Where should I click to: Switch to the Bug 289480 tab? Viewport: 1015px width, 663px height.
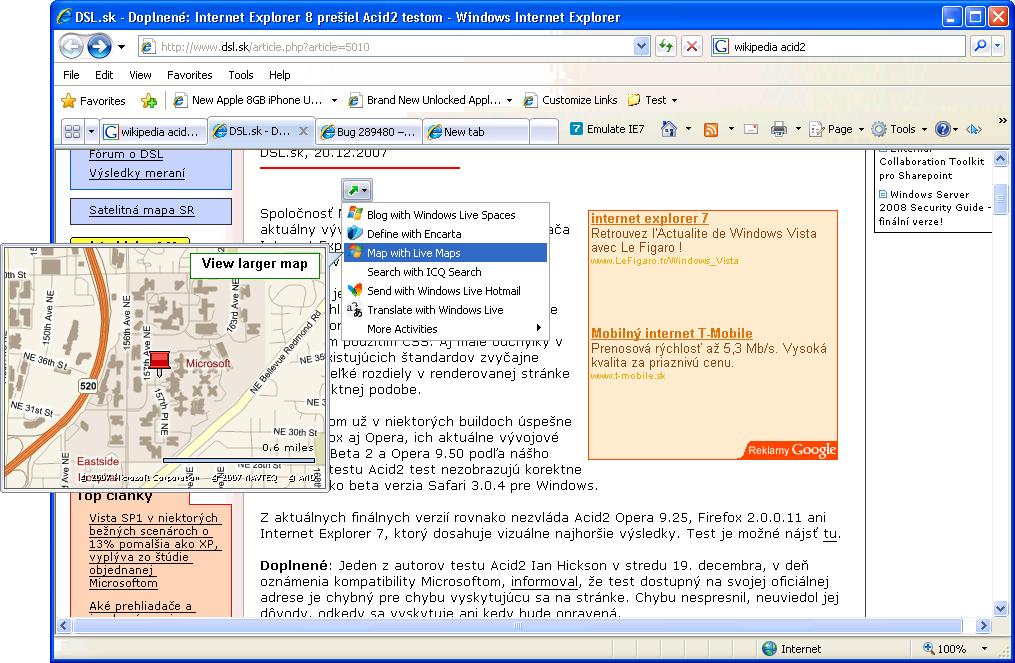(369, 132)
